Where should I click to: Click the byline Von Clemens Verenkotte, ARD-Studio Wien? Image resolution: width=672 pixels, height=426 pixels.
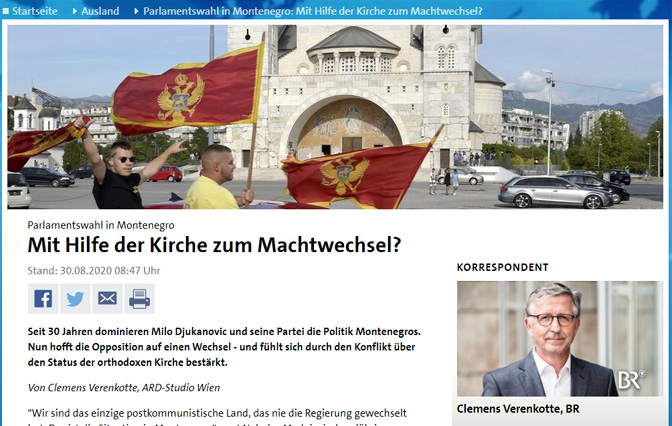(x=124, y=388)
